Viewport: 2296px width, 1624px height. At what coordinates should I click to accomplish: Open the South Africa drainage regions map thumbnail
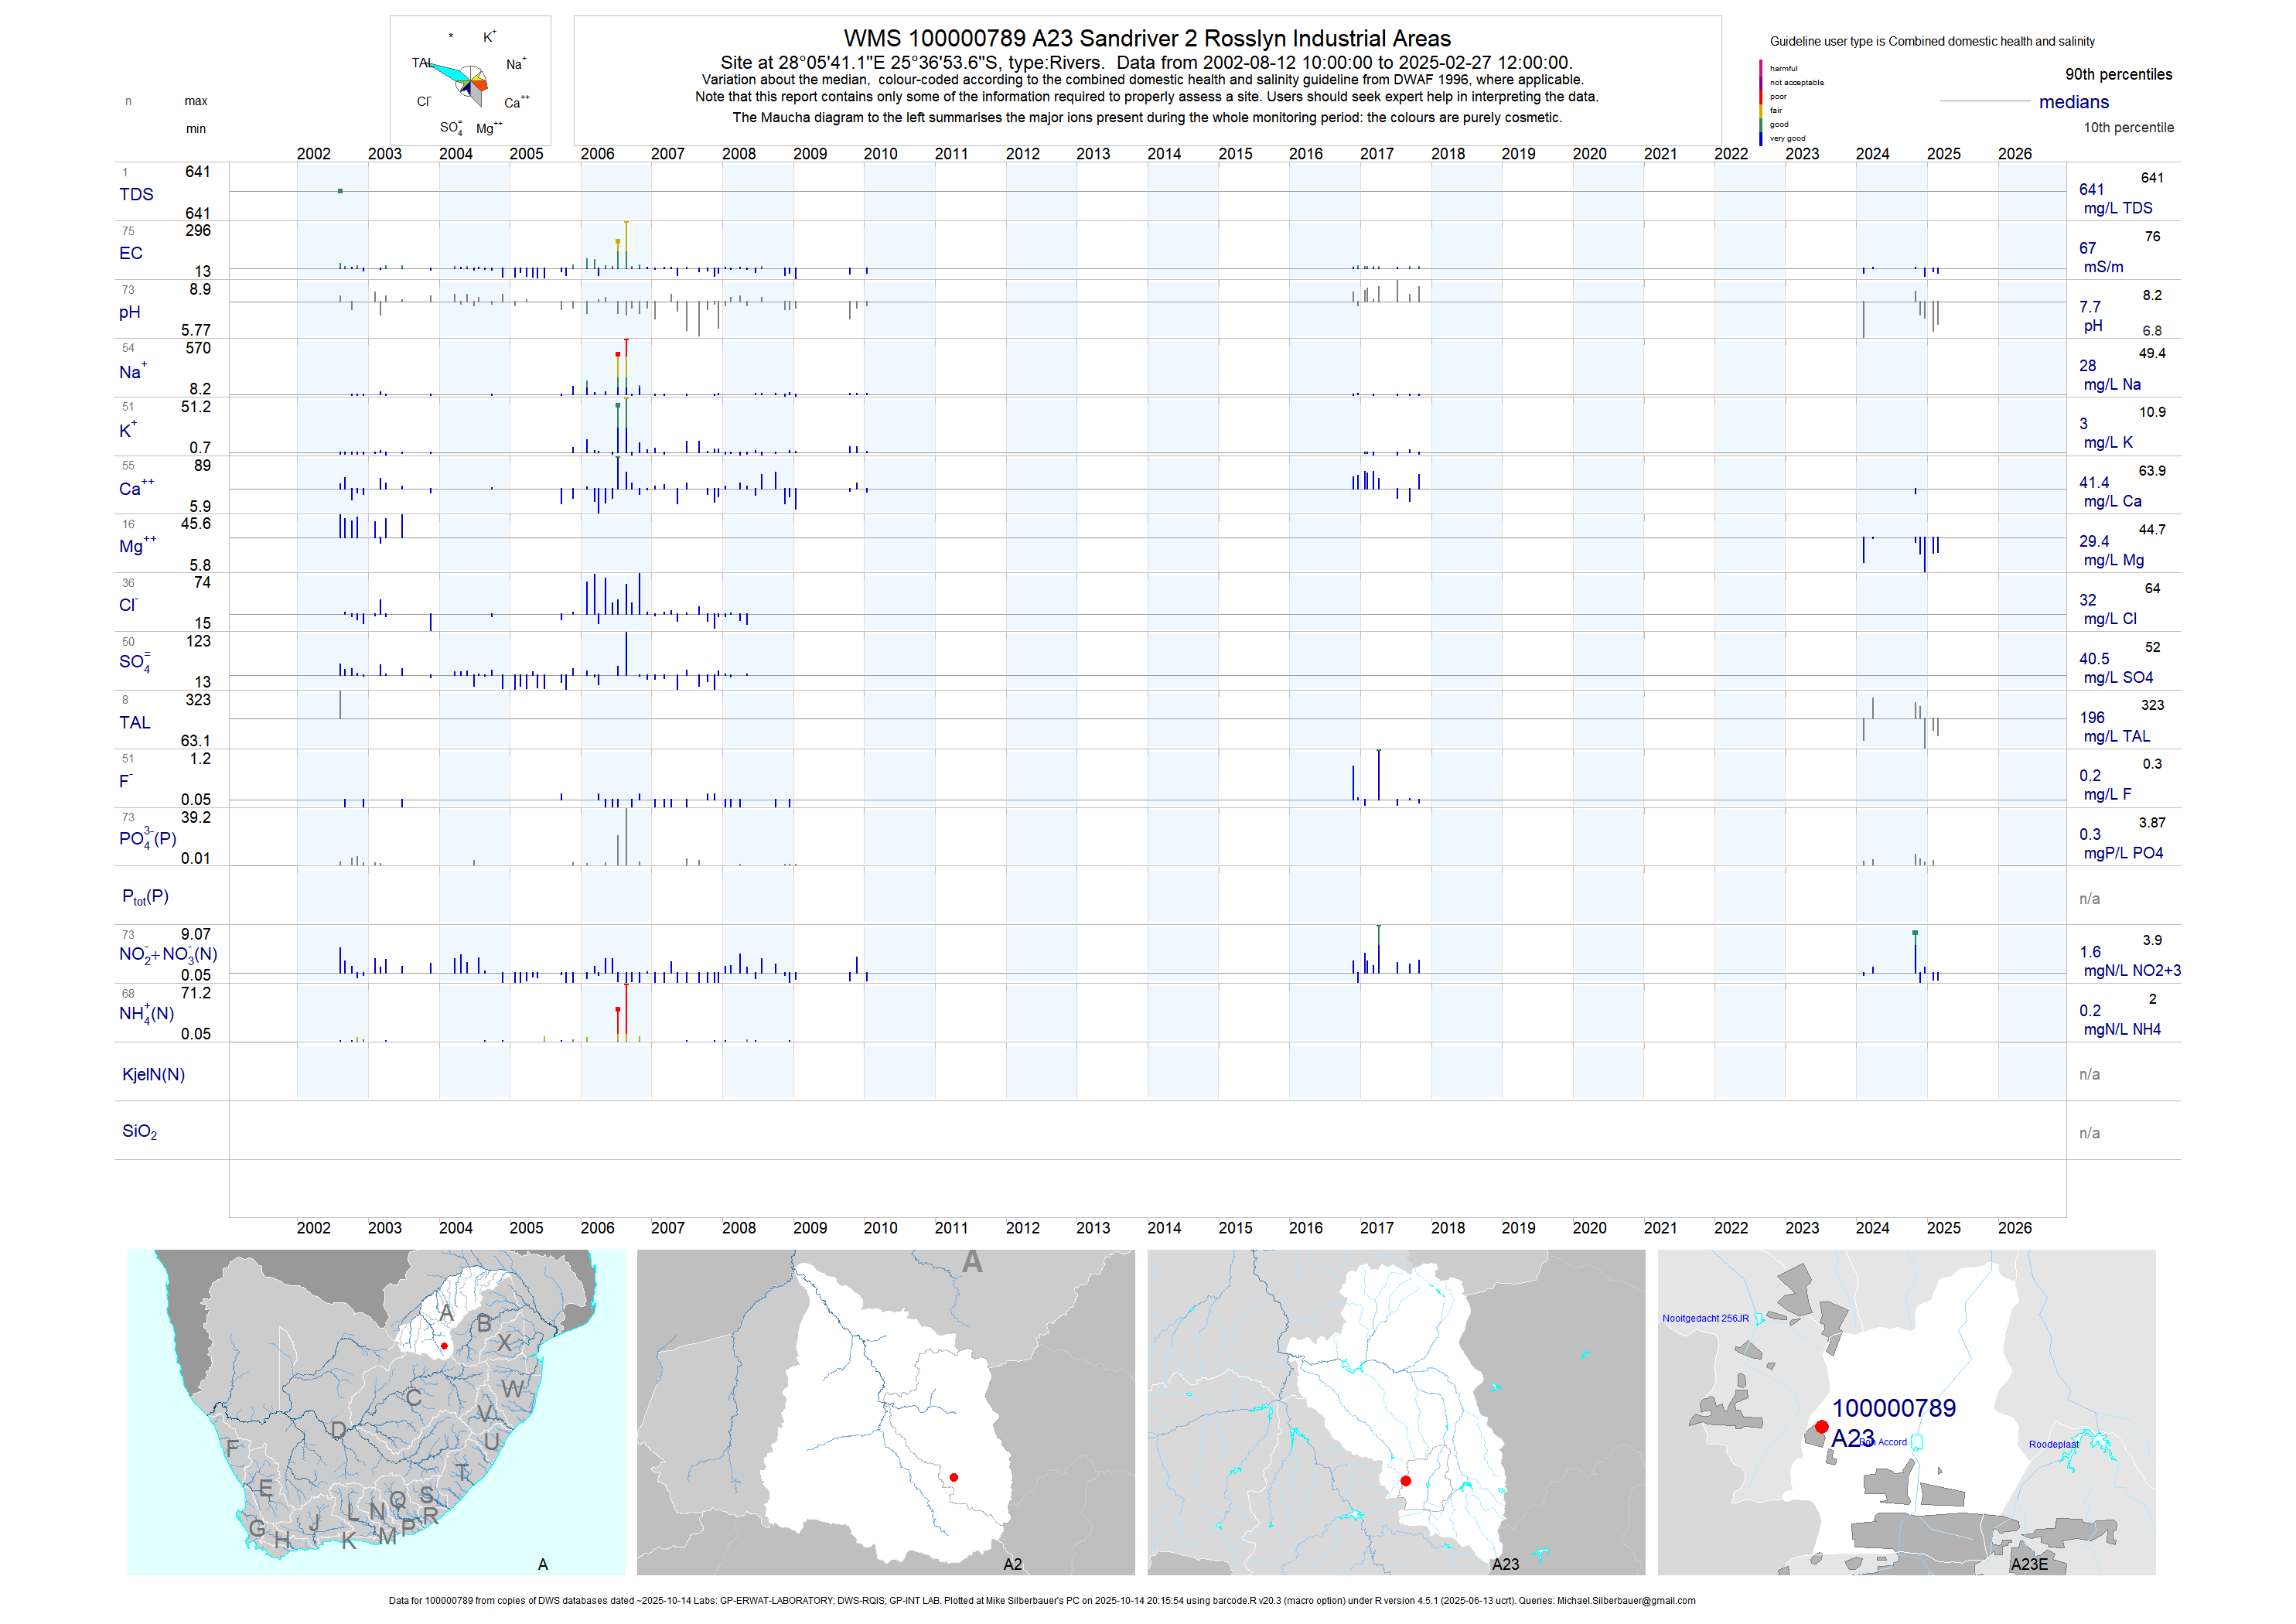point(376,1412)
